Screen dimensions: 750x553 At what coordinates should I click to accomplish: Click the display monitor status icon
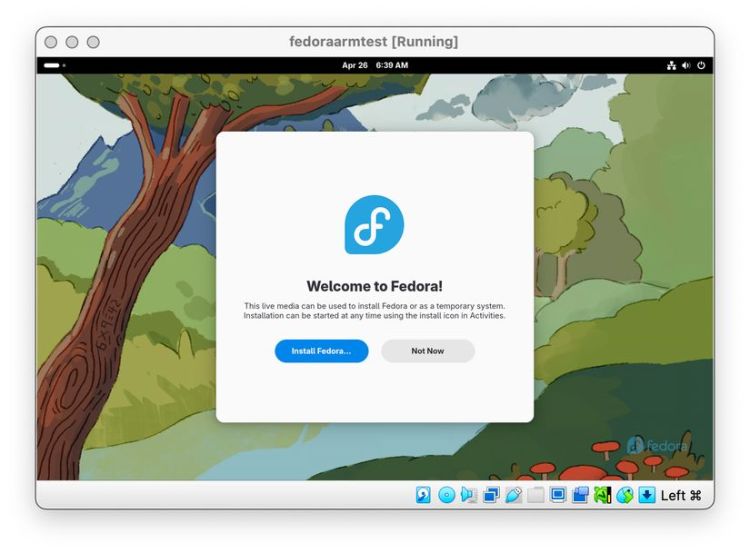click(558, 495)
